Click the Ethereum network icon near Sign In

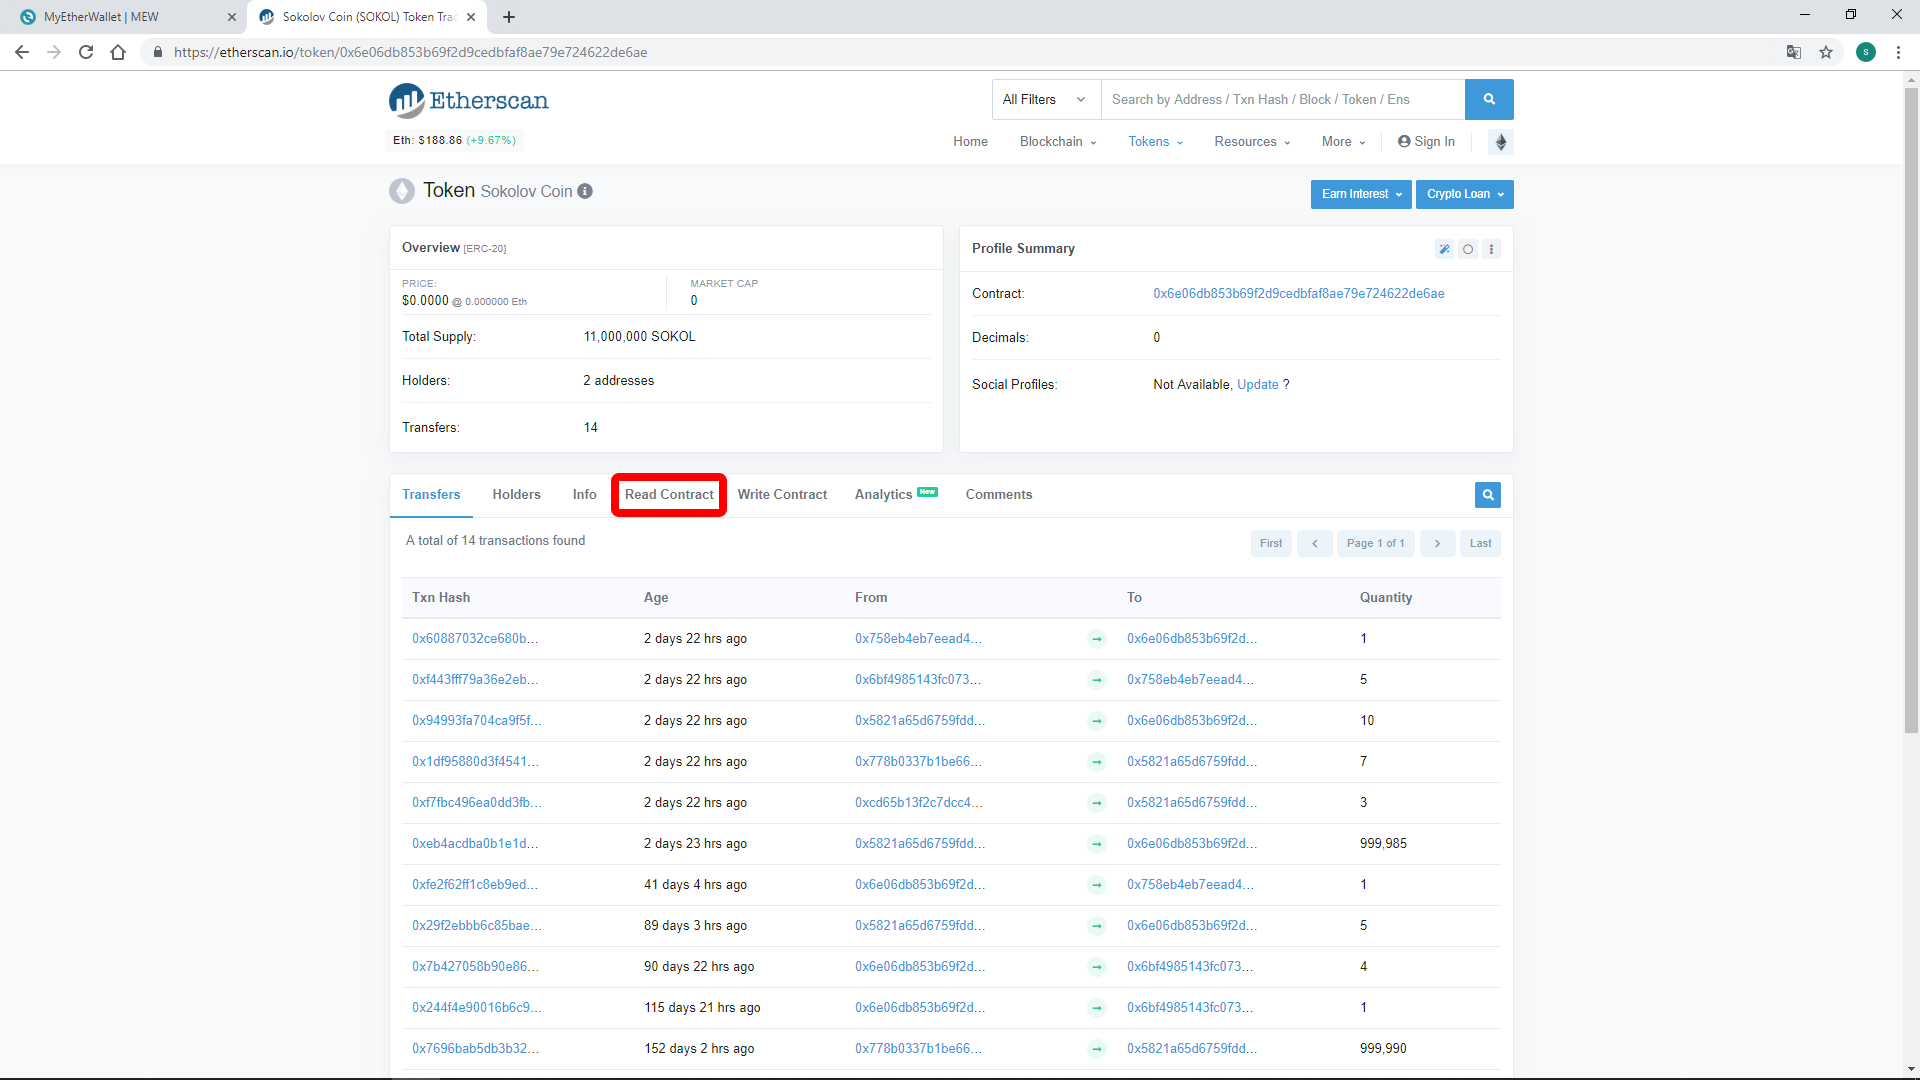[x=1501, y=142]
